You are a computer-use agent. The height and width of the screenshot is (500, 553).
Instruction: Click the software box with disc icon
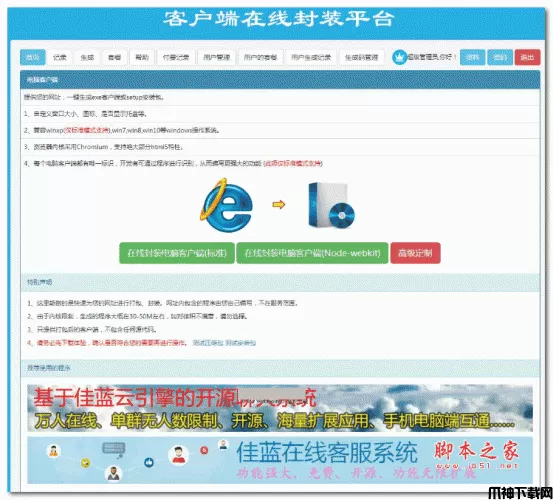(331, 205)
